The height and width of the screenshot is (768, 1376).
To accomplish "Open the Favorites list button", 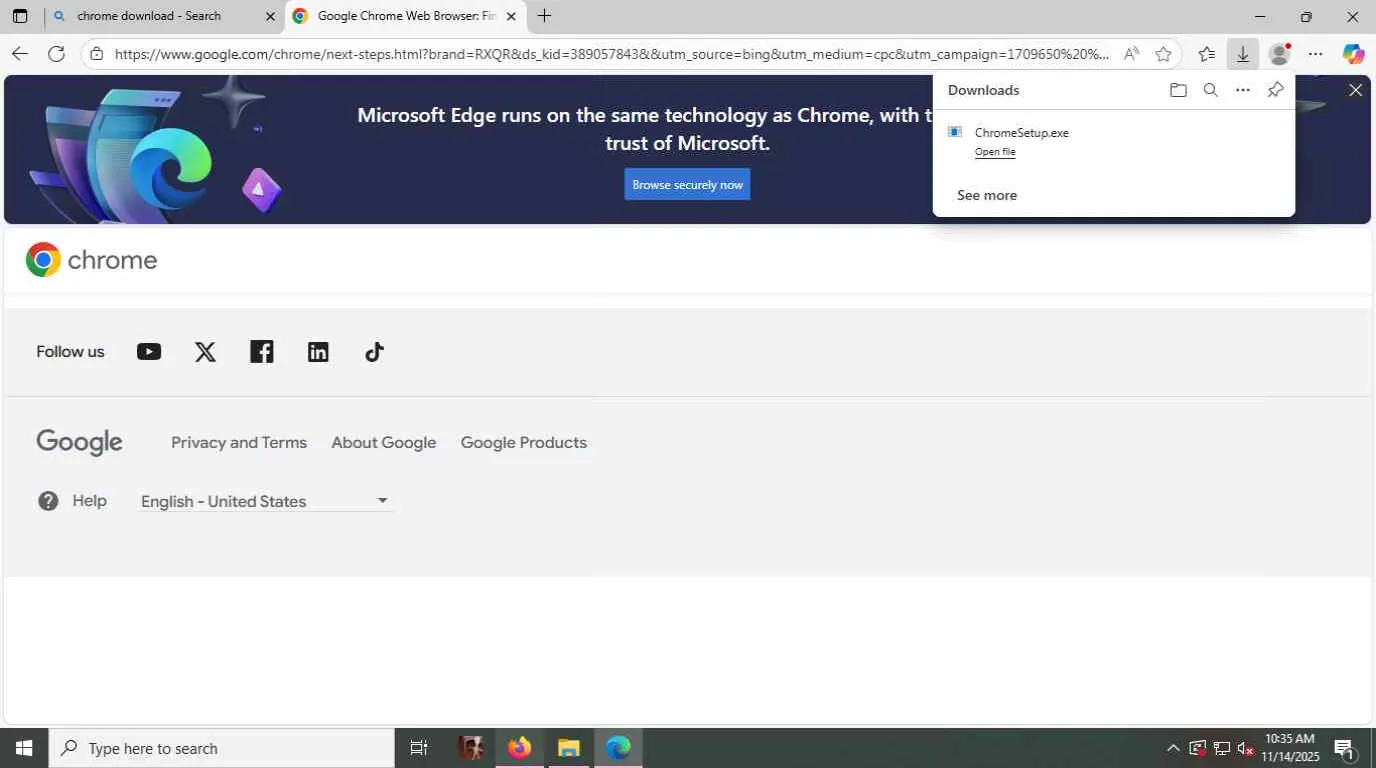I will point(1207,54).
